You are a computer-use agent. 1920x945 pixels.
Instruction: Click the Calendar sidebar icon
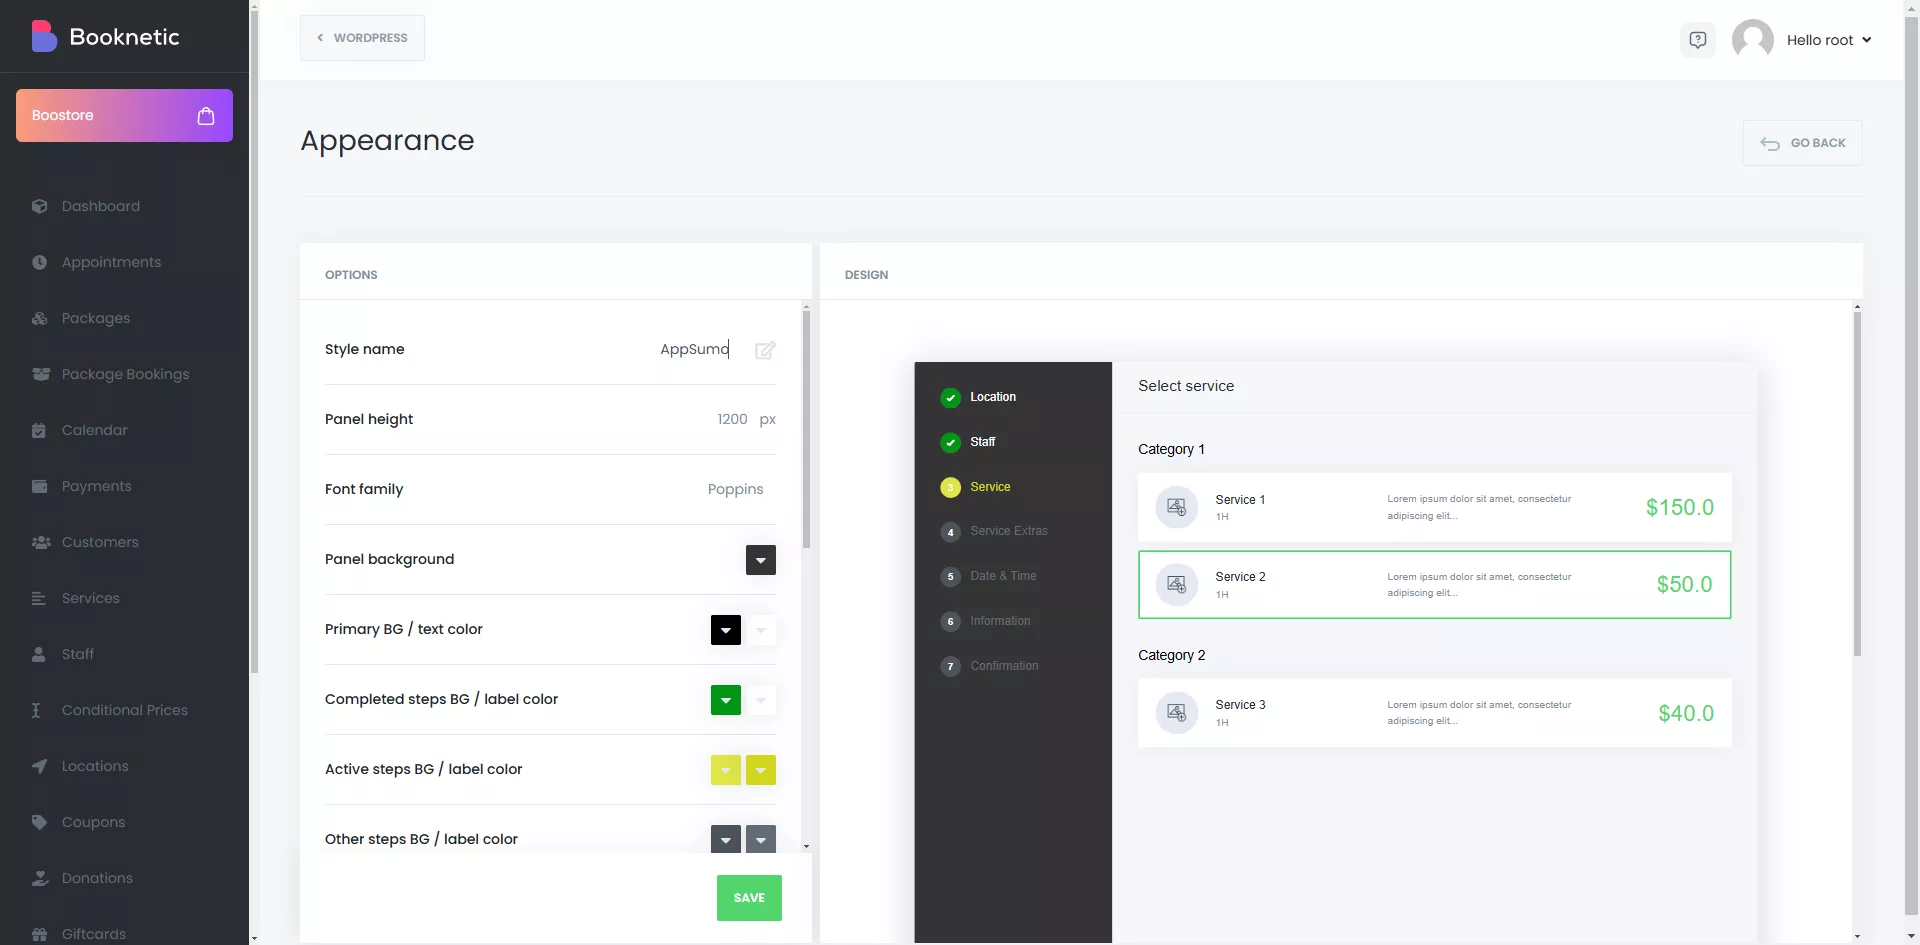point(40,430)
